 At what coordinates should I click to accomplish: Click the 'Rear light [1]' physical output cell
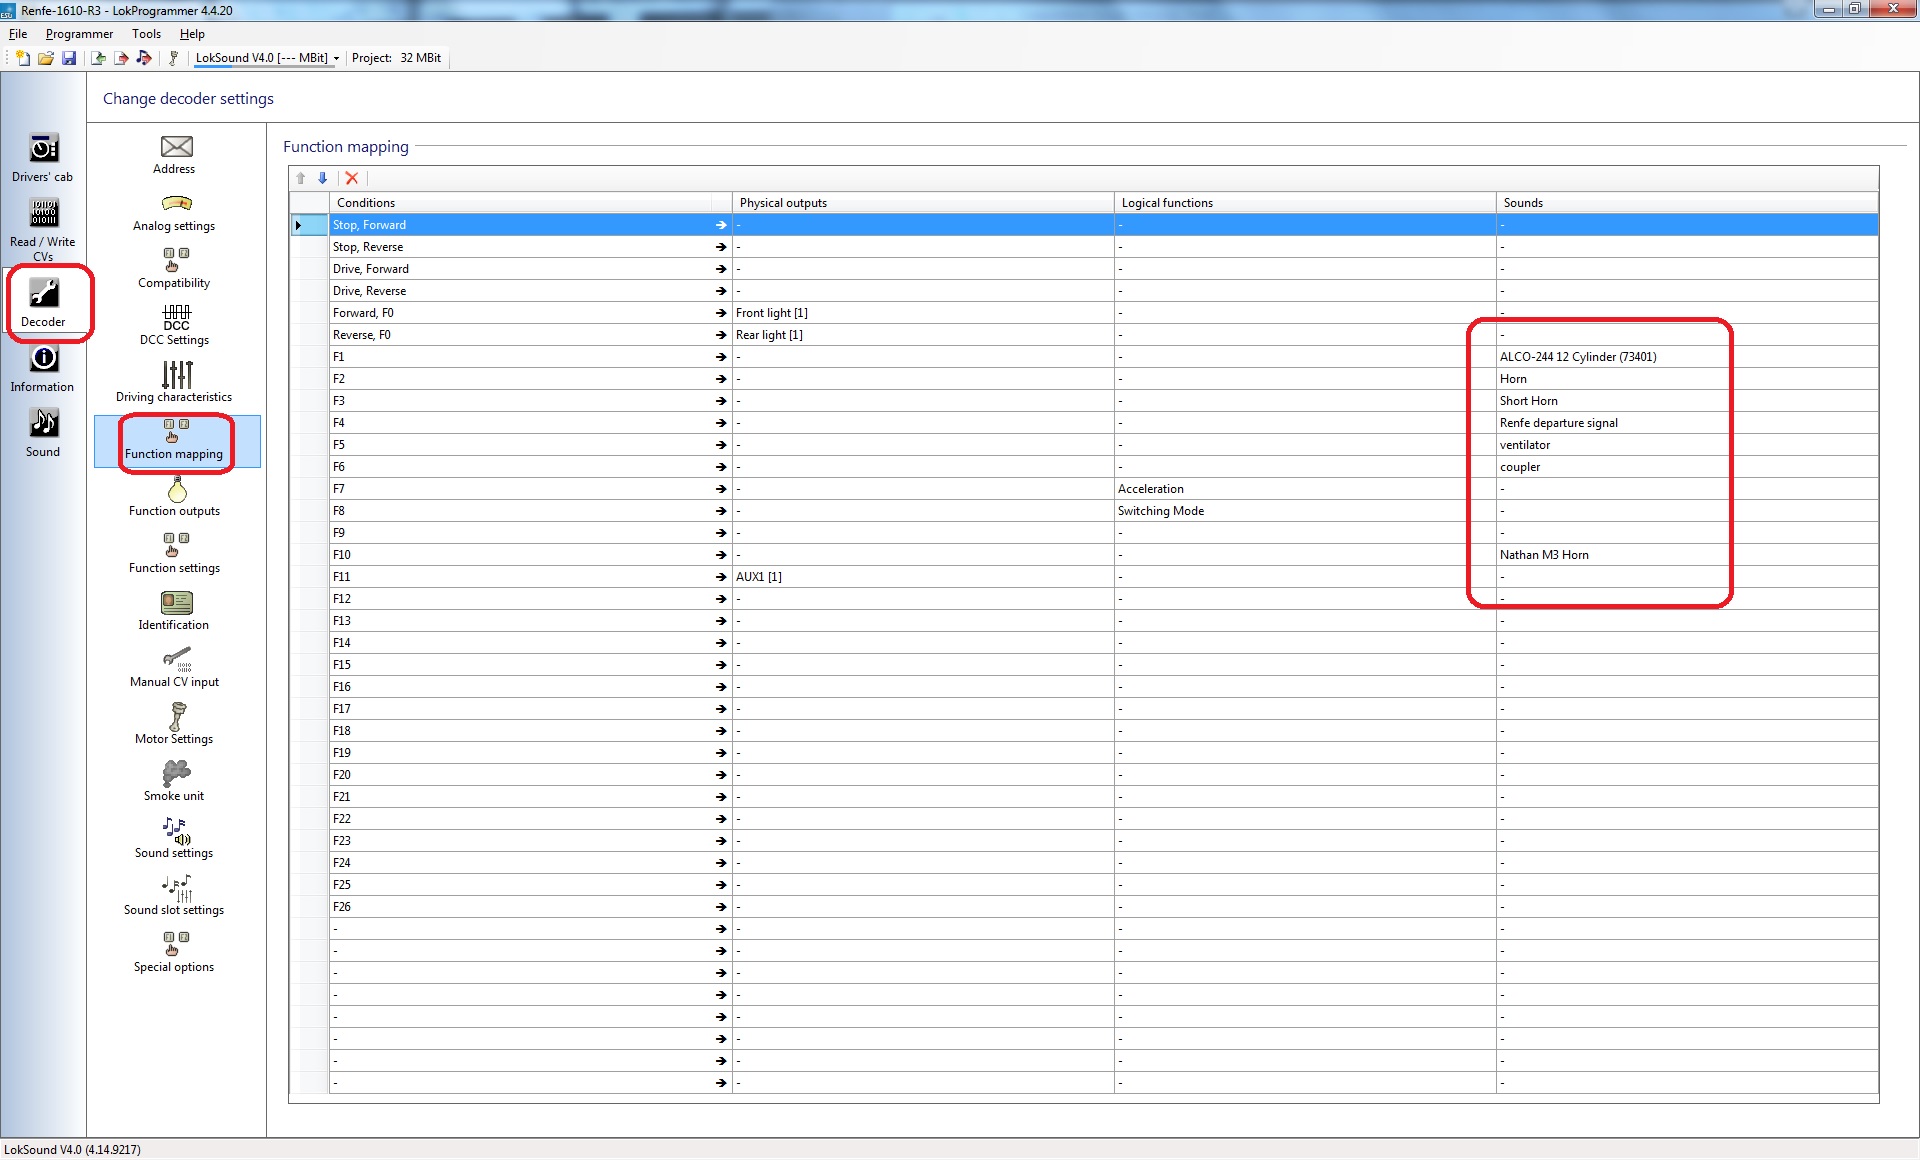click(923, 335)
